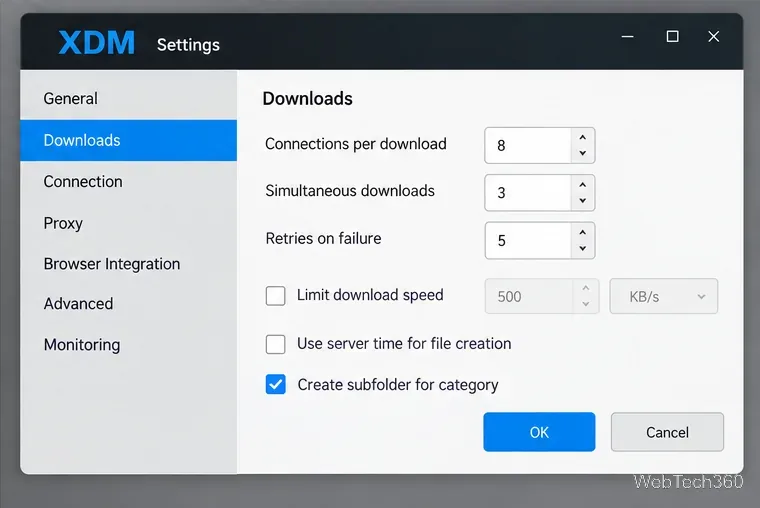Decrease Simultaneous downloads count

(583, 201)
